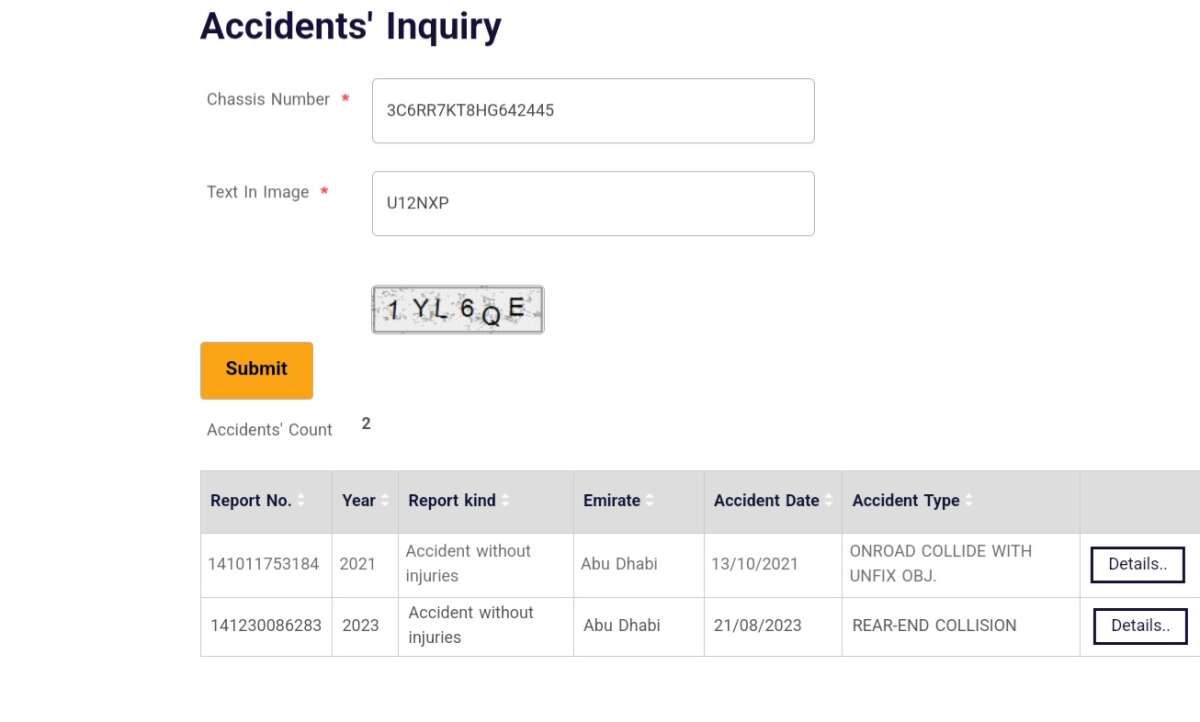Open Details for the 2021 accident report
This screenshot has height=722, width=1200.
coord(1137,565)
